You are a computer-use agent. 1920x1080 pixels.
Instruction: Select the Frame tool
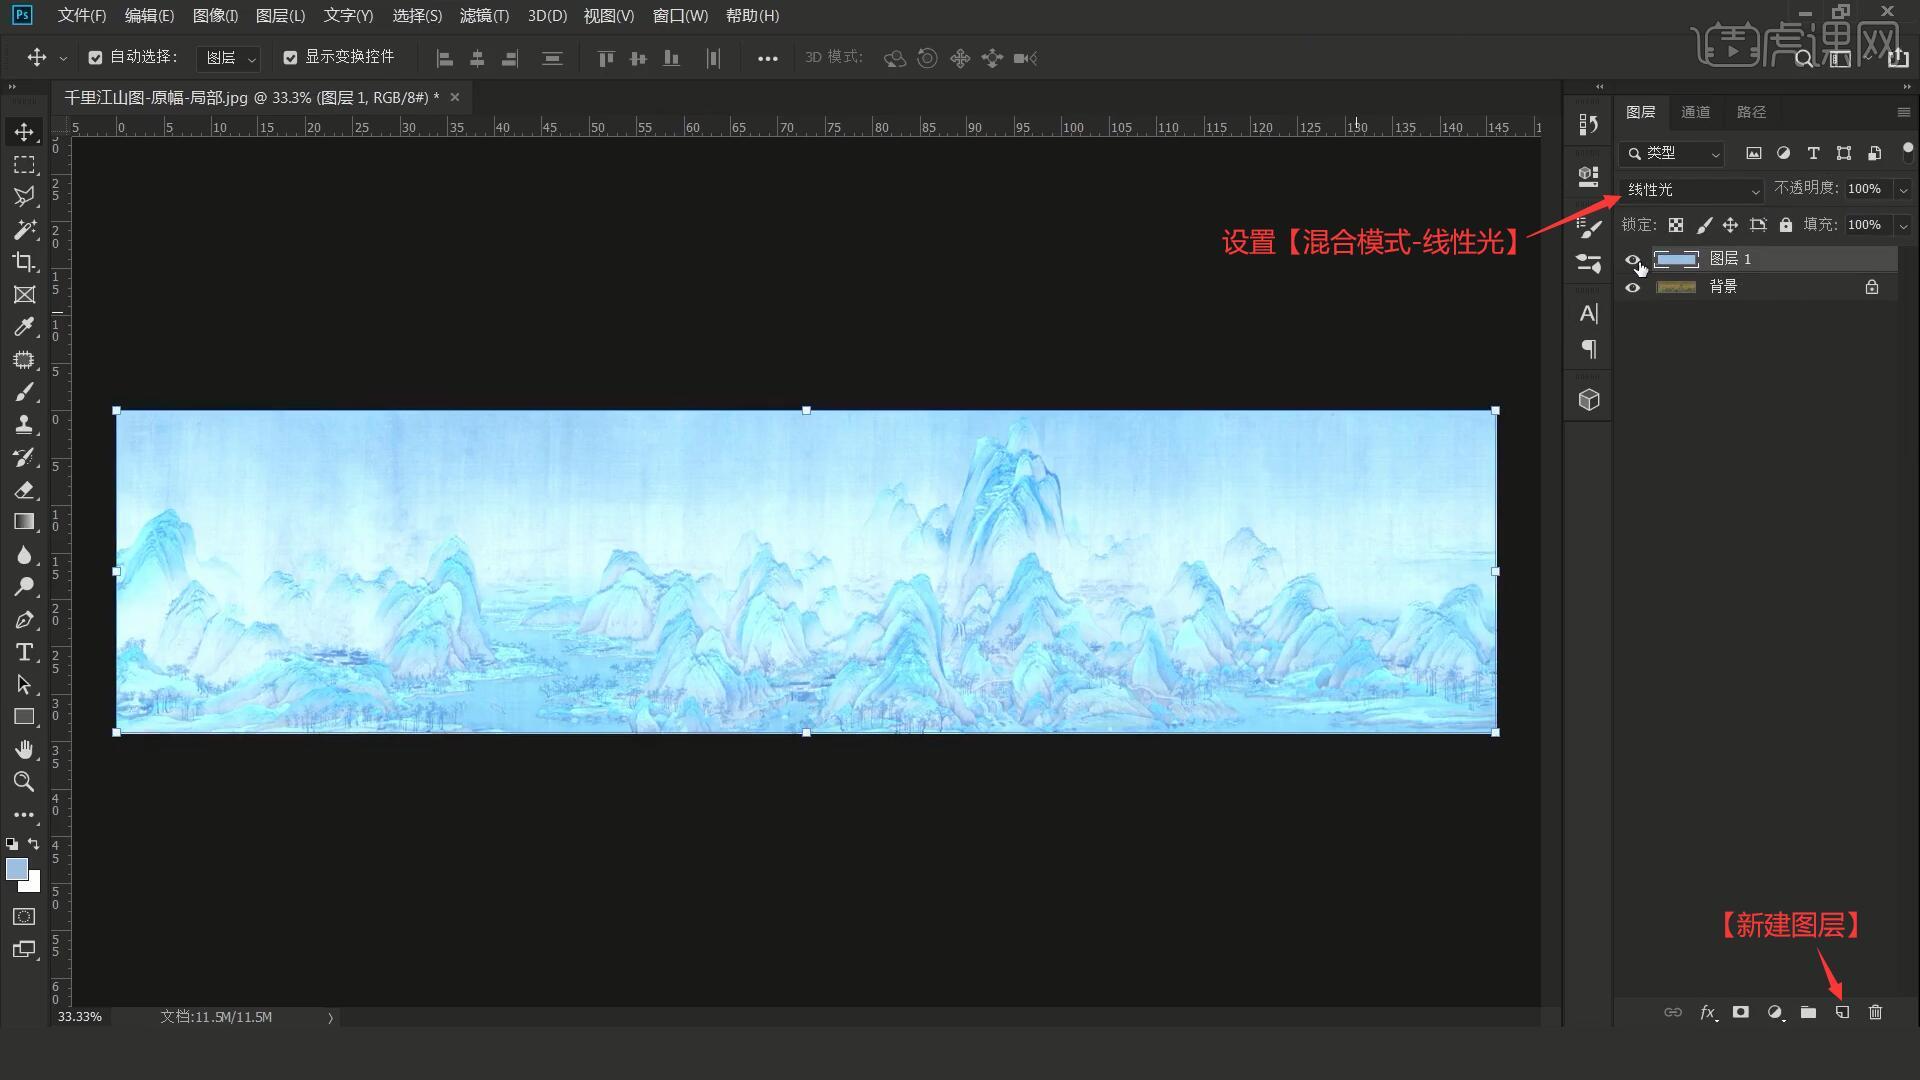click(x=24, y=294)
